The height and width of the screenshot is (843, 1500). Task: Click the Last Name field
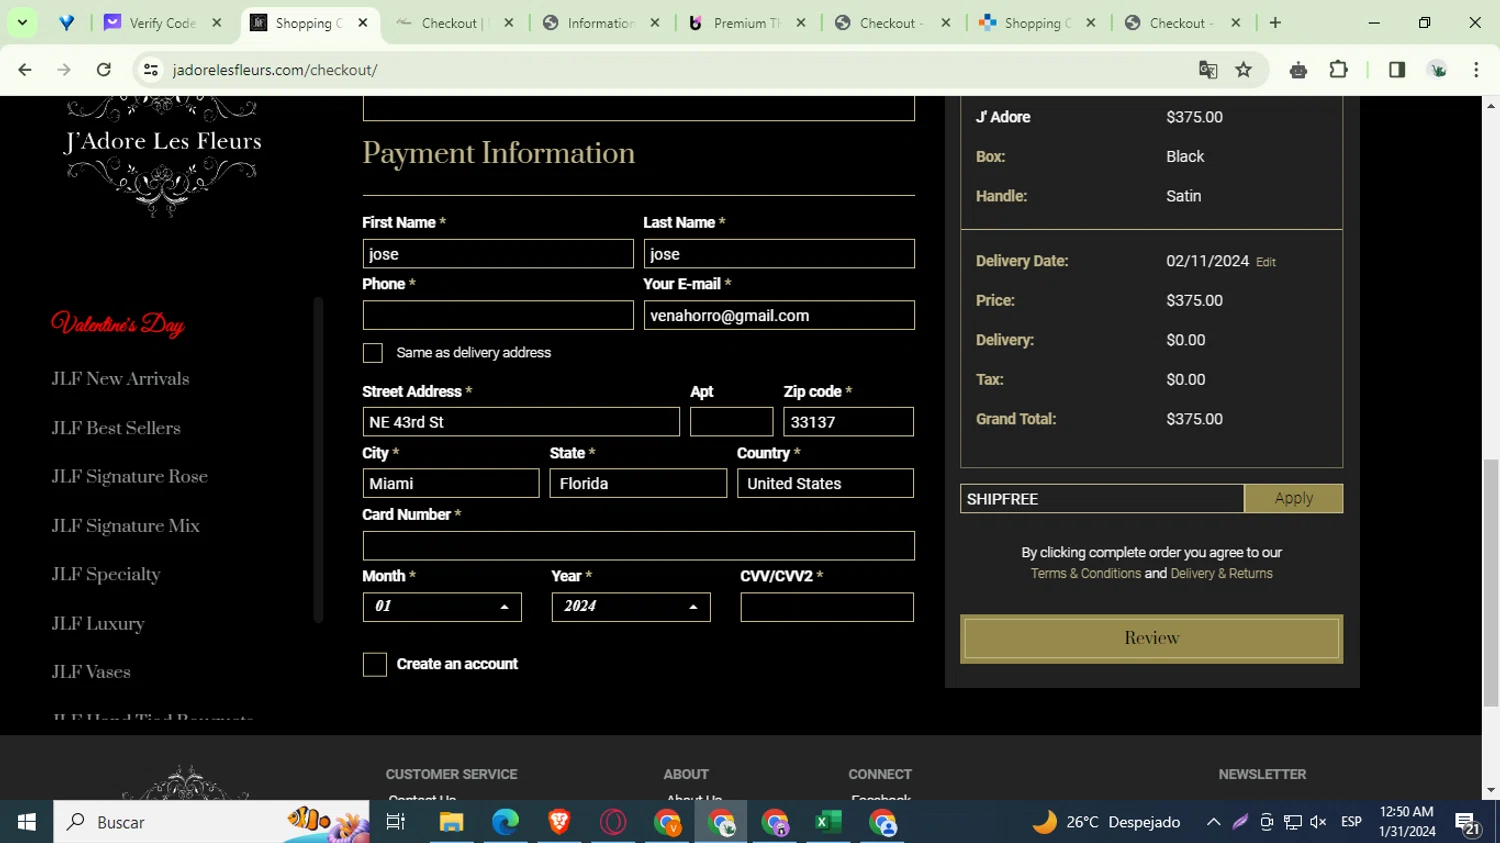point(779,254)
